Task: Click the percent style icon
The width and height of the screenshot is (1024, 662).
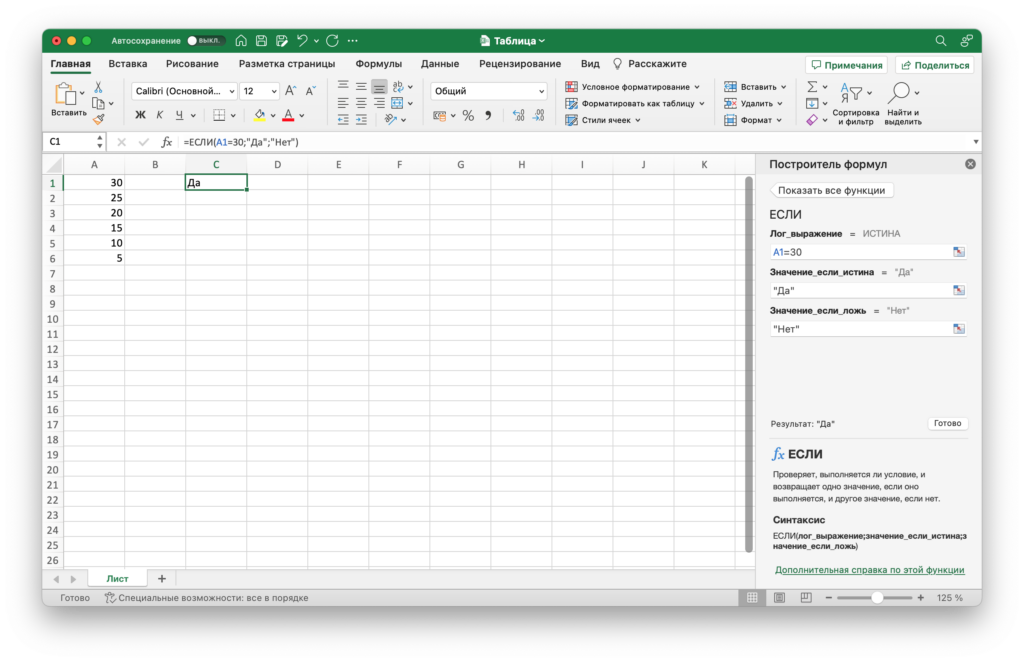Action: pyautogui.click(x=468, y=116)
